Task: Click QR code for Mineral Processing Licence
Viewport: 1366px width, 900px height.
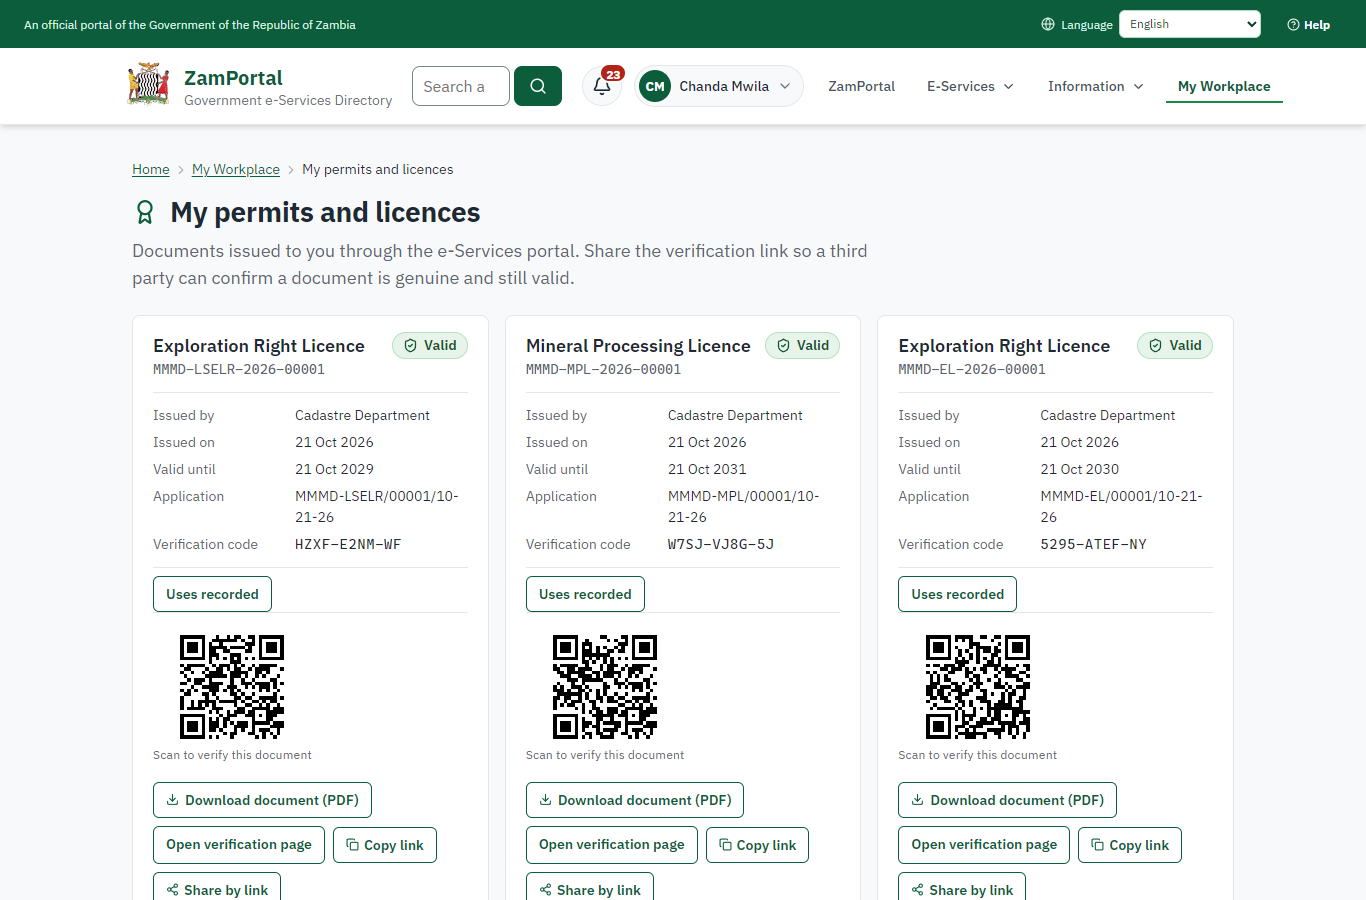Action: pyautogui.click(x=605, y=687)
